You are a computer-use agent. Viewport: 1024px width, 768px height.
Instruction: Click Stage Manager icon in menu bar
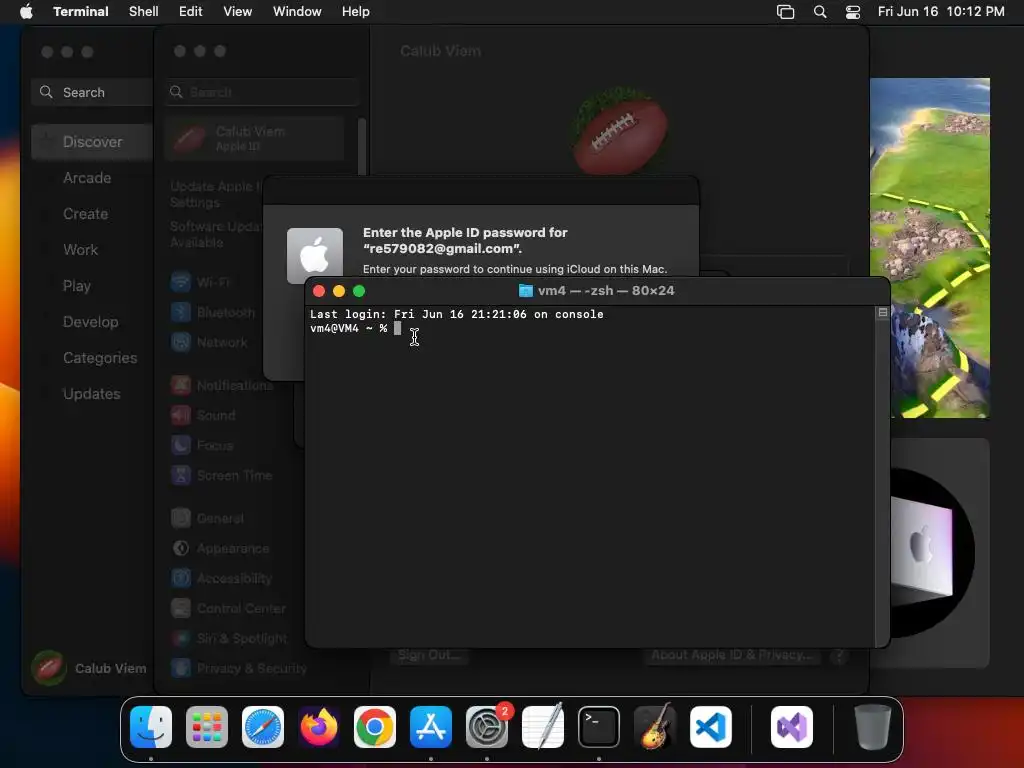click(786, 12)
